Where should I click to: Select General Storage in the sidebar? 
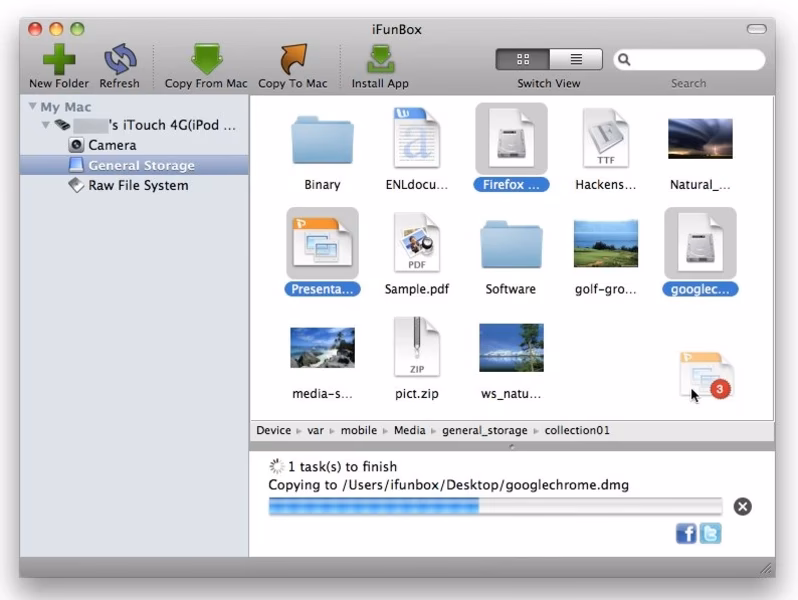140,165
